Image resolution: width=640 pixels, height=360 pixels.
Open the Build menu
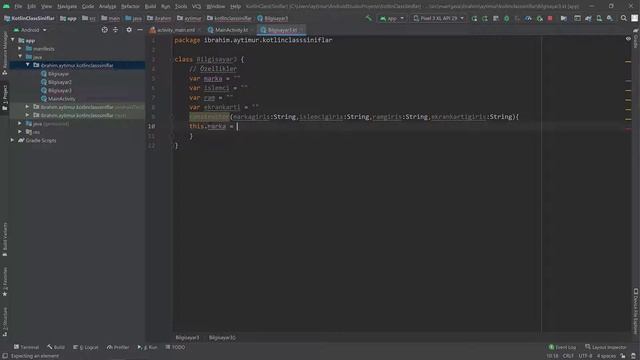pyautogui.click(x=150, y=6)
